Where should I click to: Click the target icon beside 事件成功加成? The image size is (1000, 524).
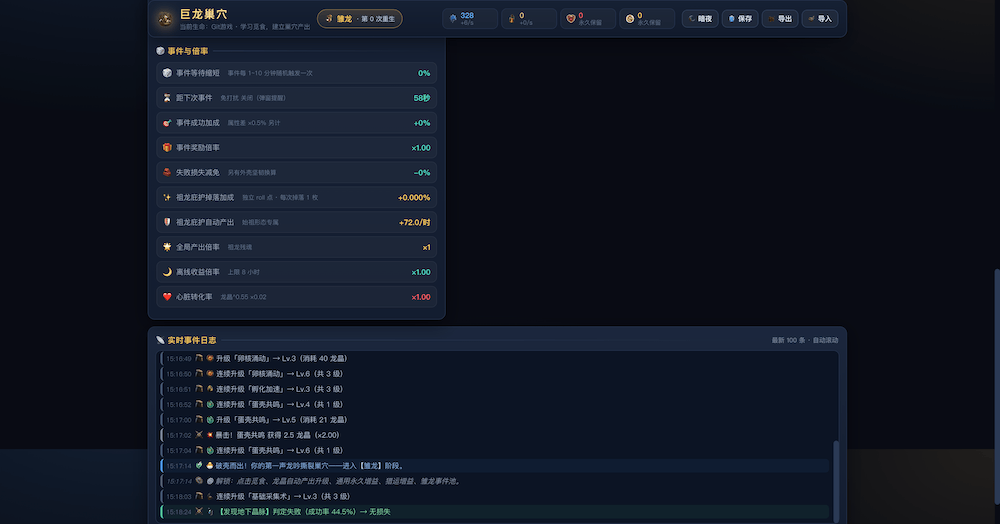[167, 122]
